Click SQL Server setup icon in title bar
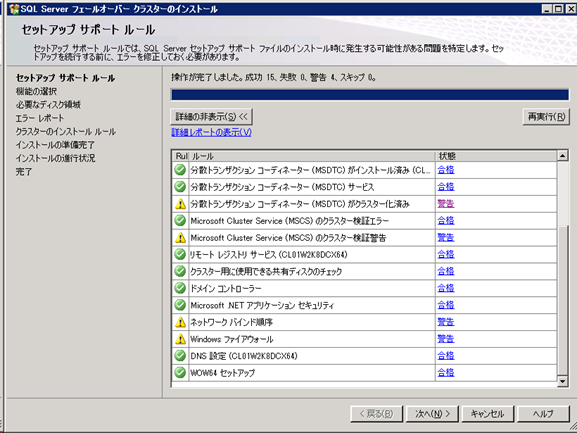577x433 pixels. pos(14,9)
